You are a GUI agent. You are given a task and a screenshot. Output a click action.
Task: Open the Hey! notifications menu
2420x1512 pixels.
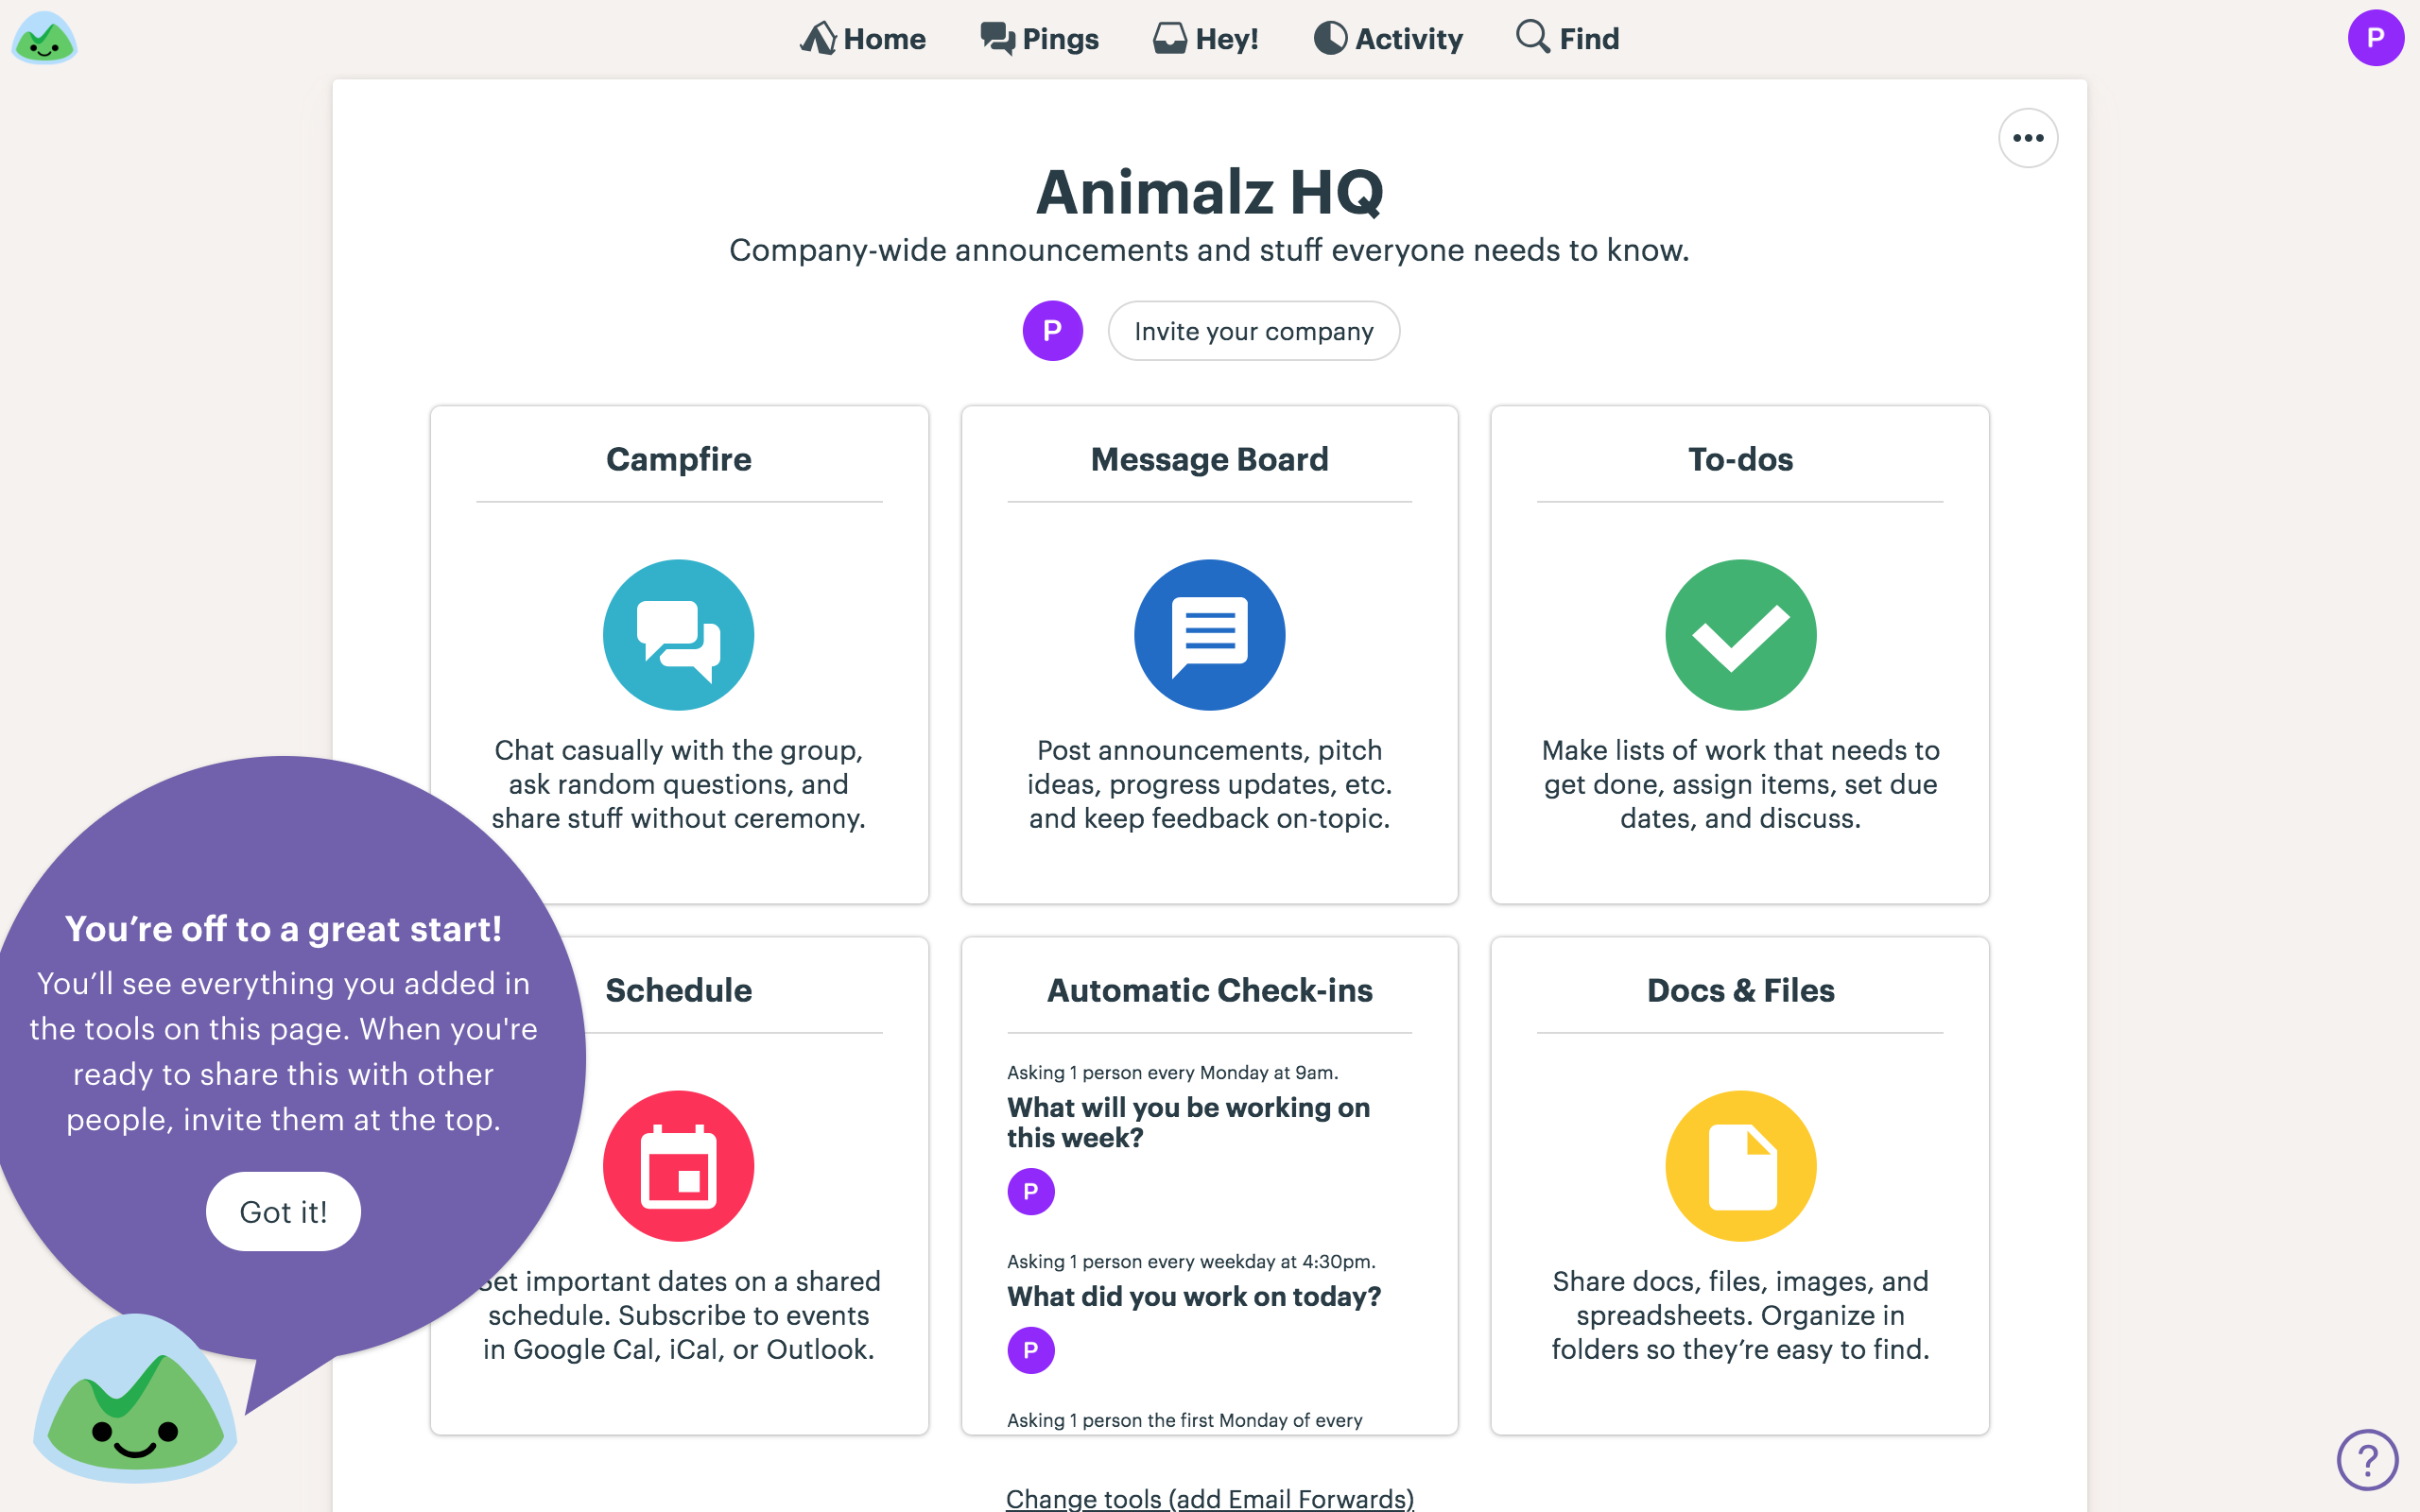coord(1205,38)
